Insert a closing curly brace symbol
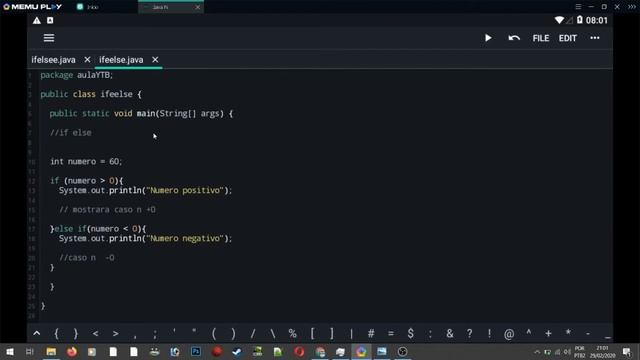This screenshot has width=640, height=360. [76, 333]
